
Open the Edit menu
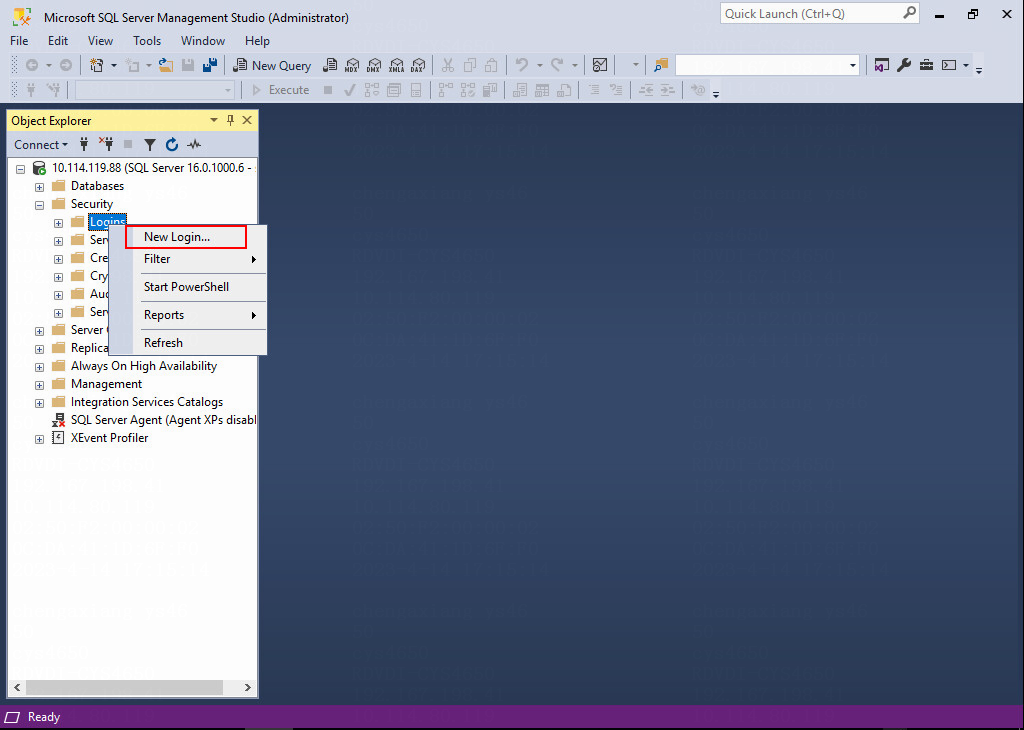coord(58,40)
